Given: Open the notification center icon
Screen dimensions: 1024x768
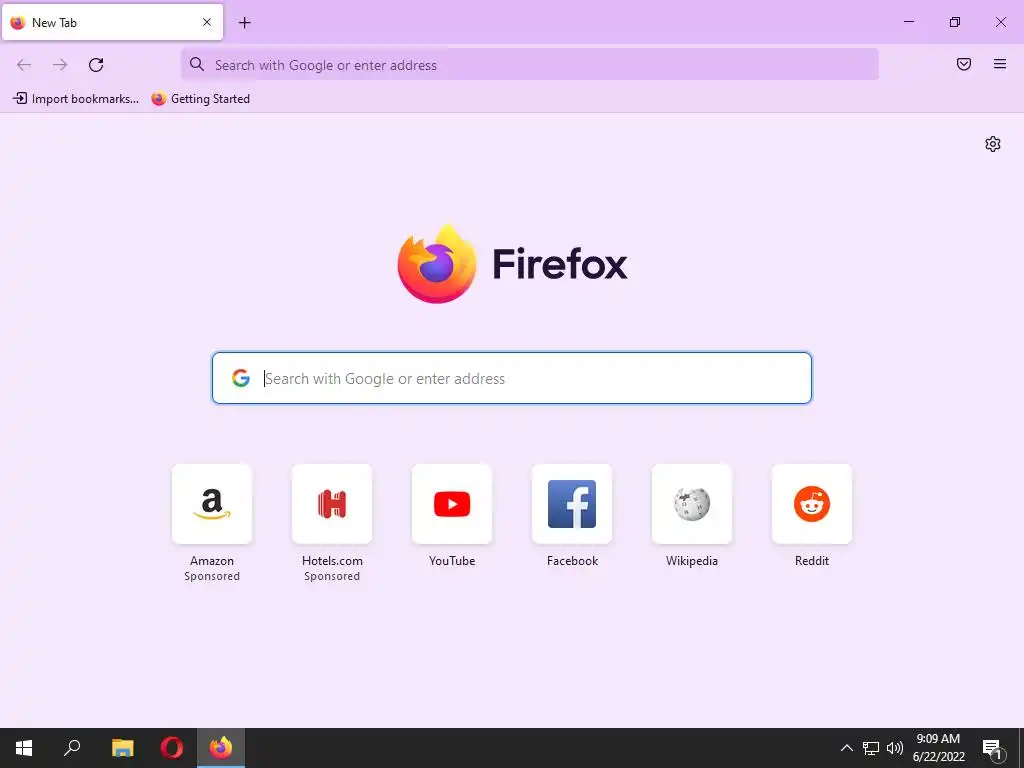Looking at the screenshot, I should point(992,748).
